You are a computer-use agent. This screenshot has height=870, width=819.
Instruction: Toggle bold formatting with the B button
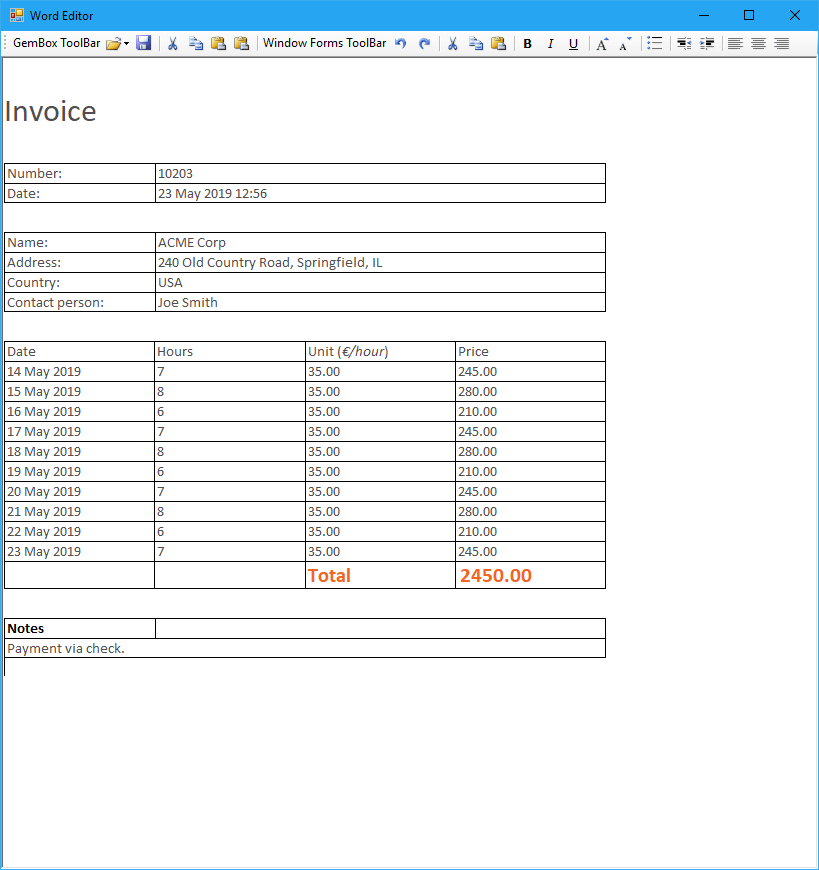(x=527, y=43)
